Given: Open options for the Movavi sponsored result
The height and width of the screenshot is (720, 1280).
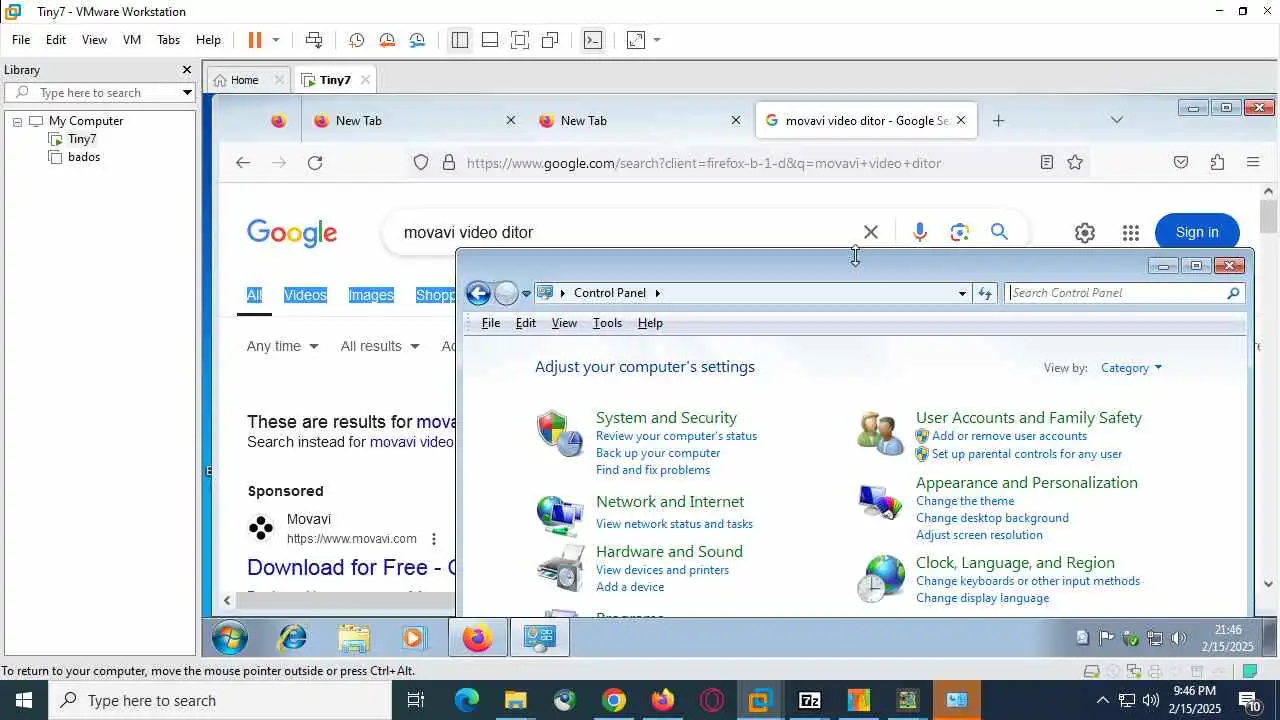Looking at the screenshot, I should pos(433,539).
